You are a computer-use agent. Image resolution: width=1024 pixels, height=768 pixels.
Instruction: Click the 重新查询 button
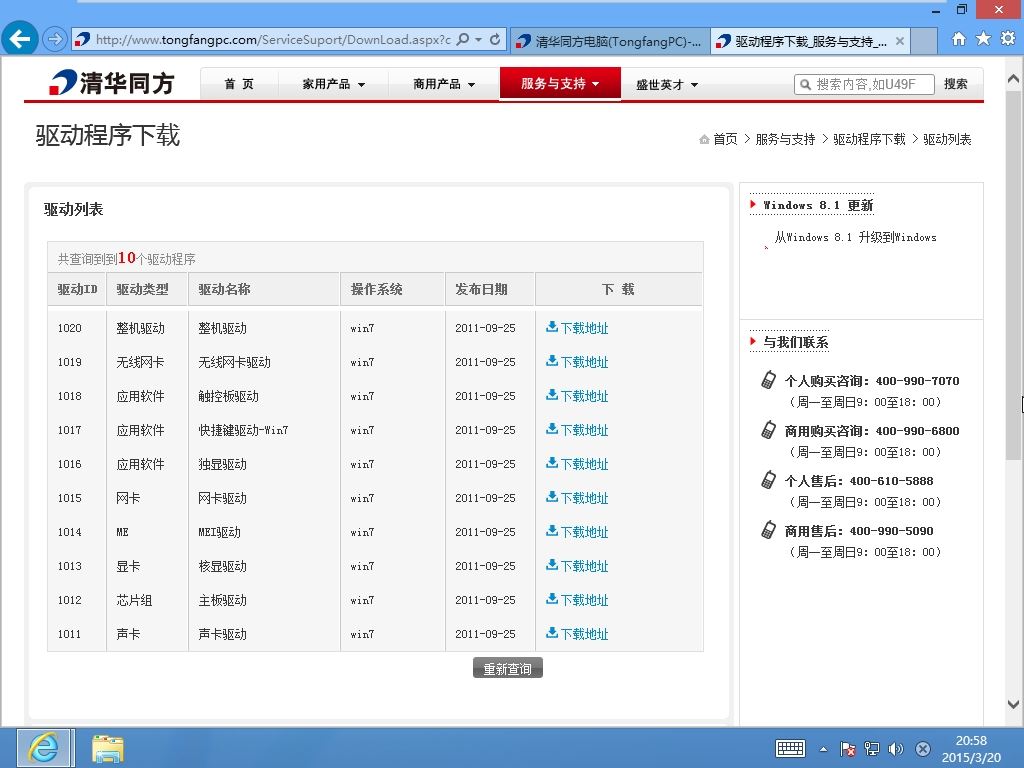coord(507,668)
